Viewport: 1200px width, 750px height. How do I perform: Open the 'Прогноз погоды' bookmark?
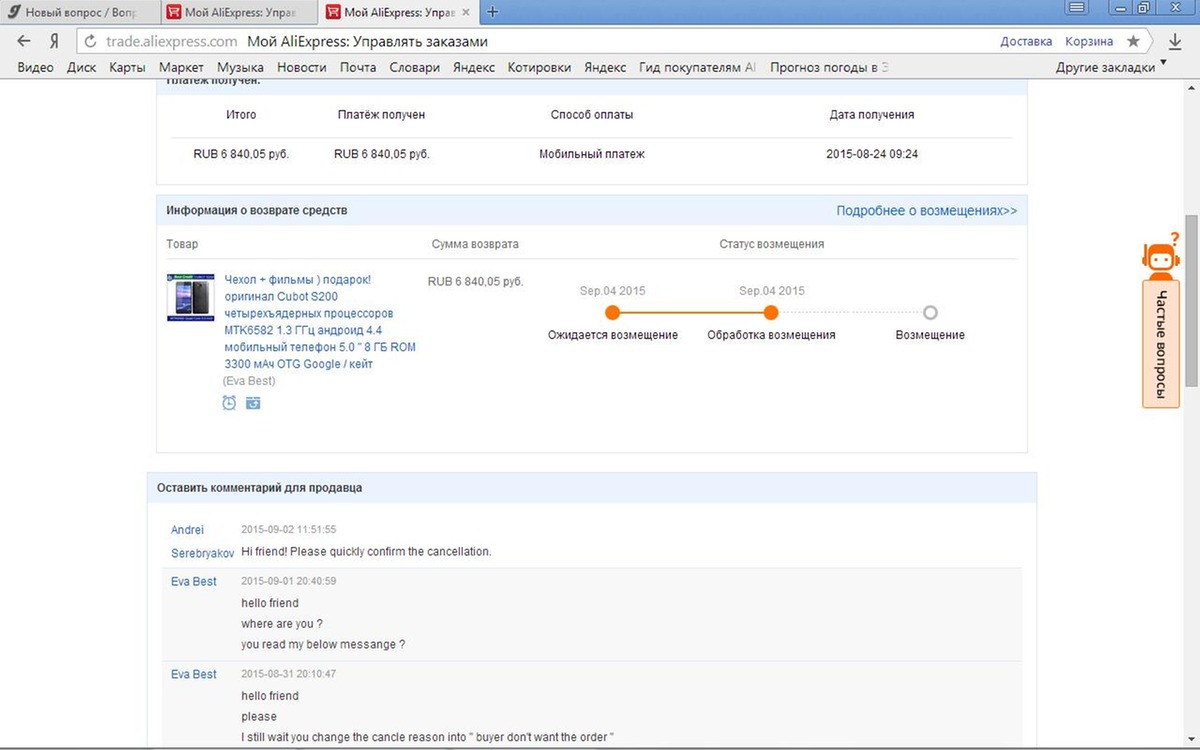829,67
